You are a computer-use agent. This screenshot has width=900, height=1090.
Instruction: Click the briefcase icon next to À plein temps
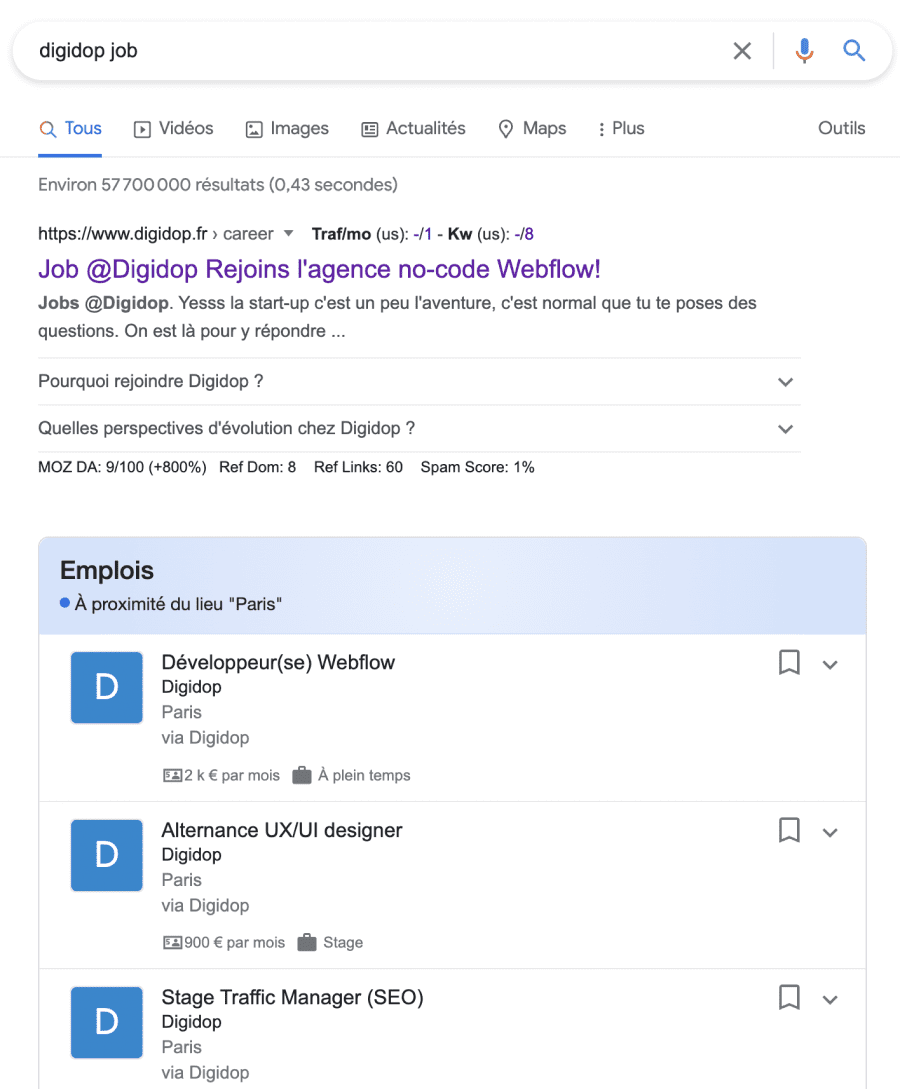[x=302, y=774]
